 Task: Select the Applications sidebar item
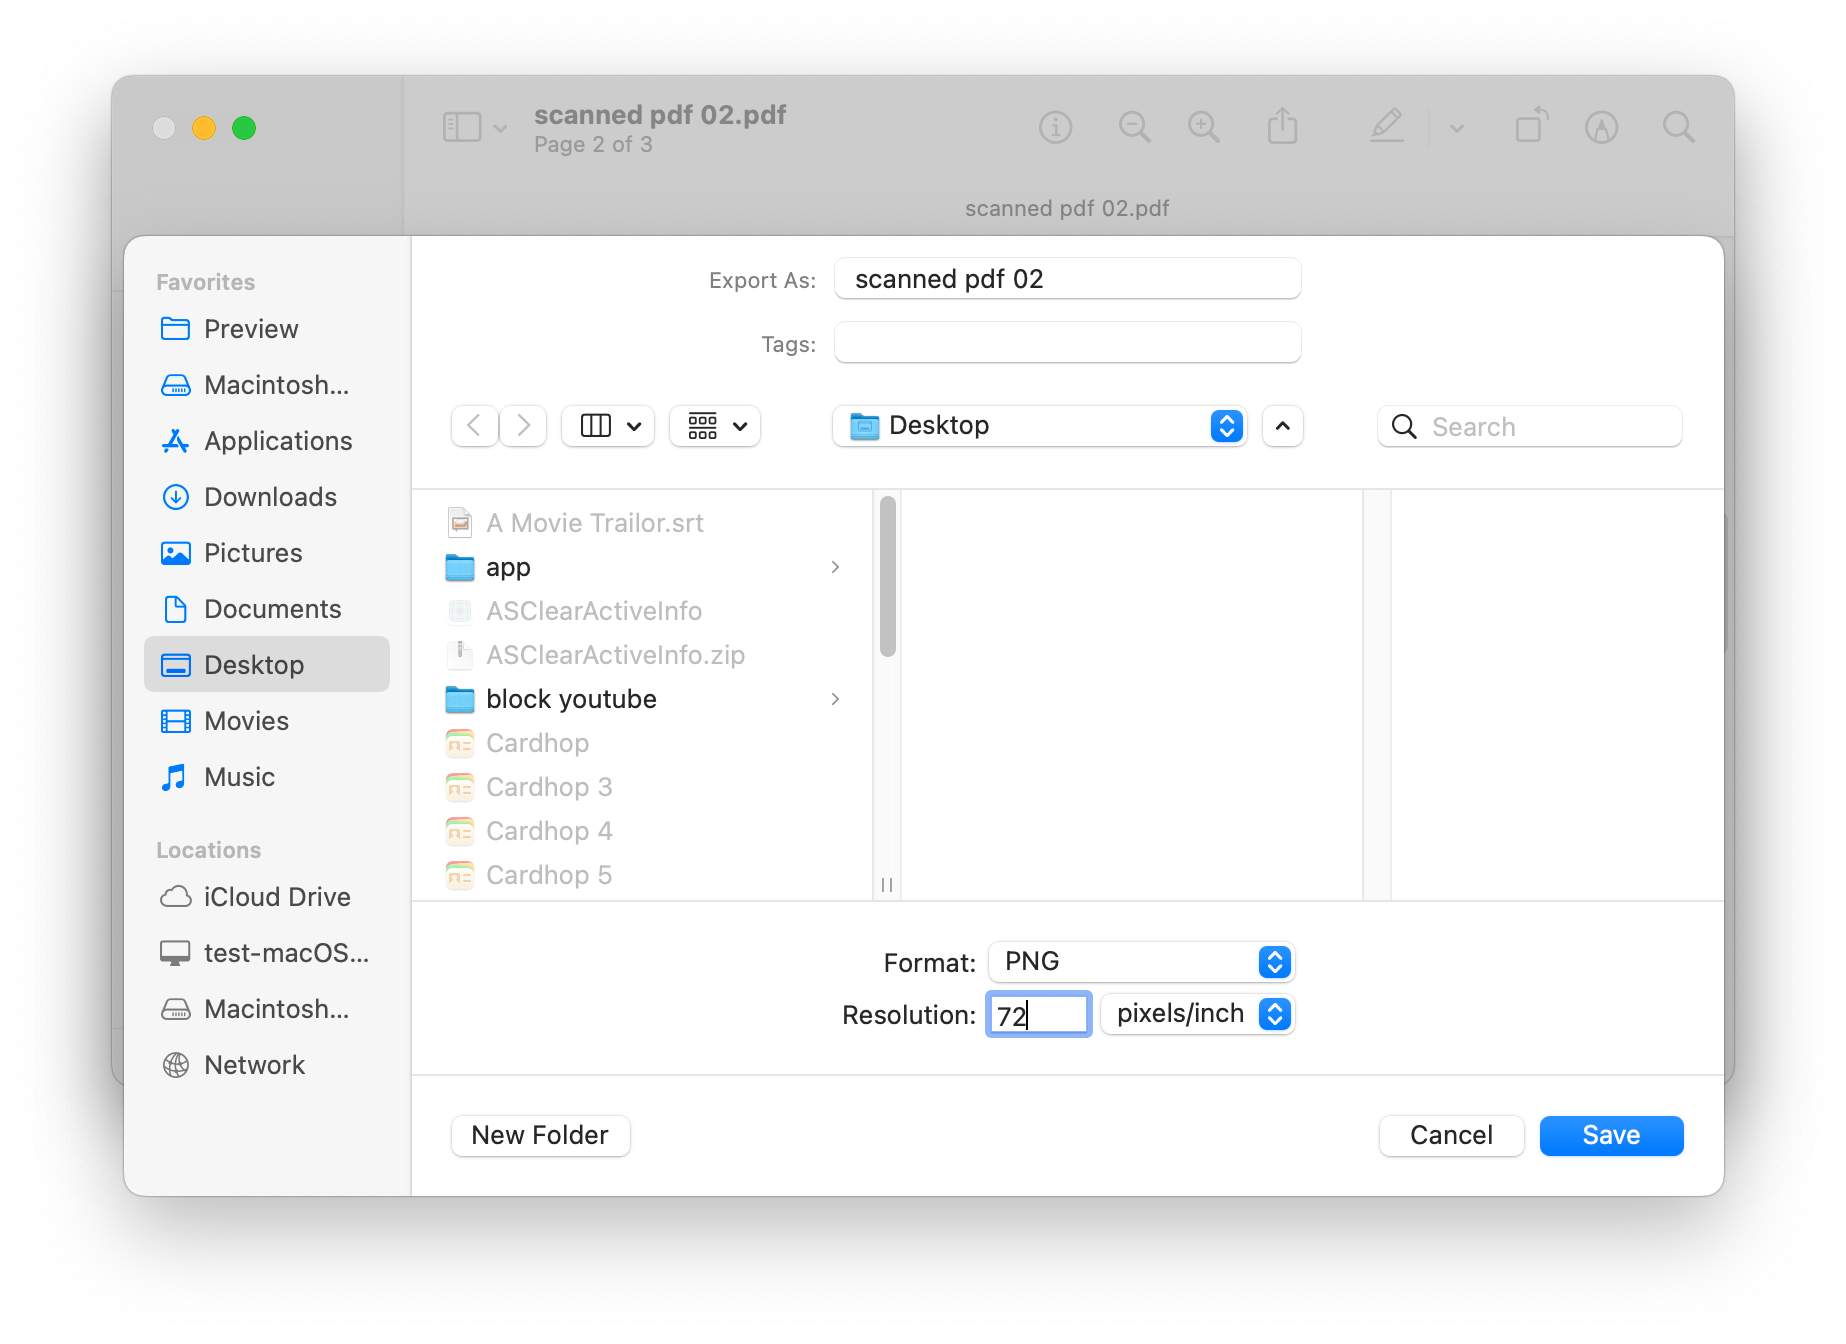[x=277, y=441]
